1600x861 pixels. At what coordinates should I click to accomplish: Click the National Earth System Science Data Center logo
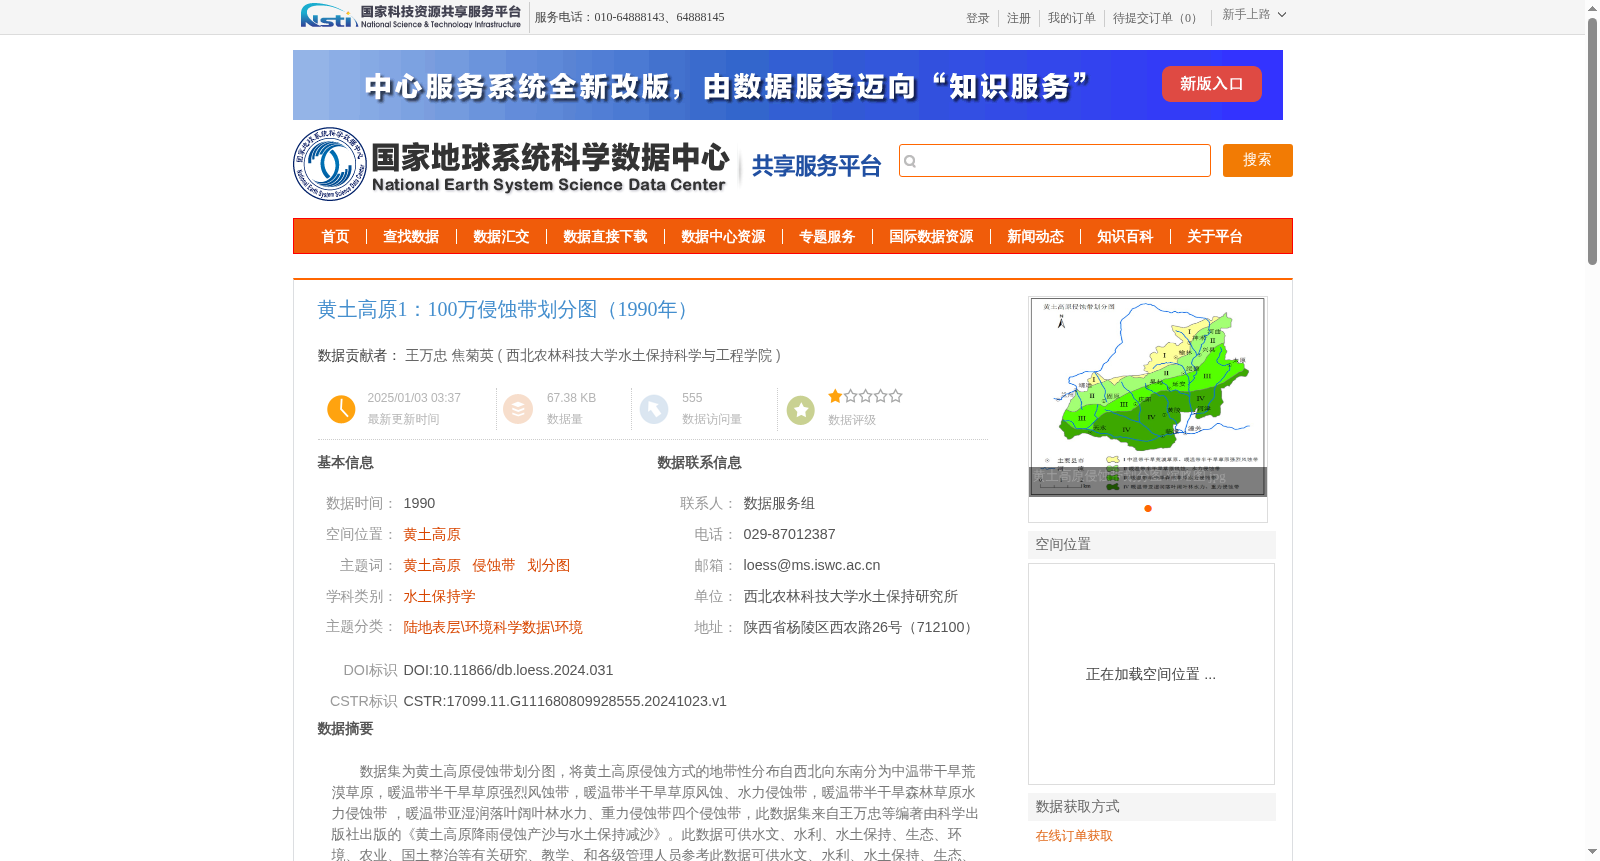tap(512, 165)
